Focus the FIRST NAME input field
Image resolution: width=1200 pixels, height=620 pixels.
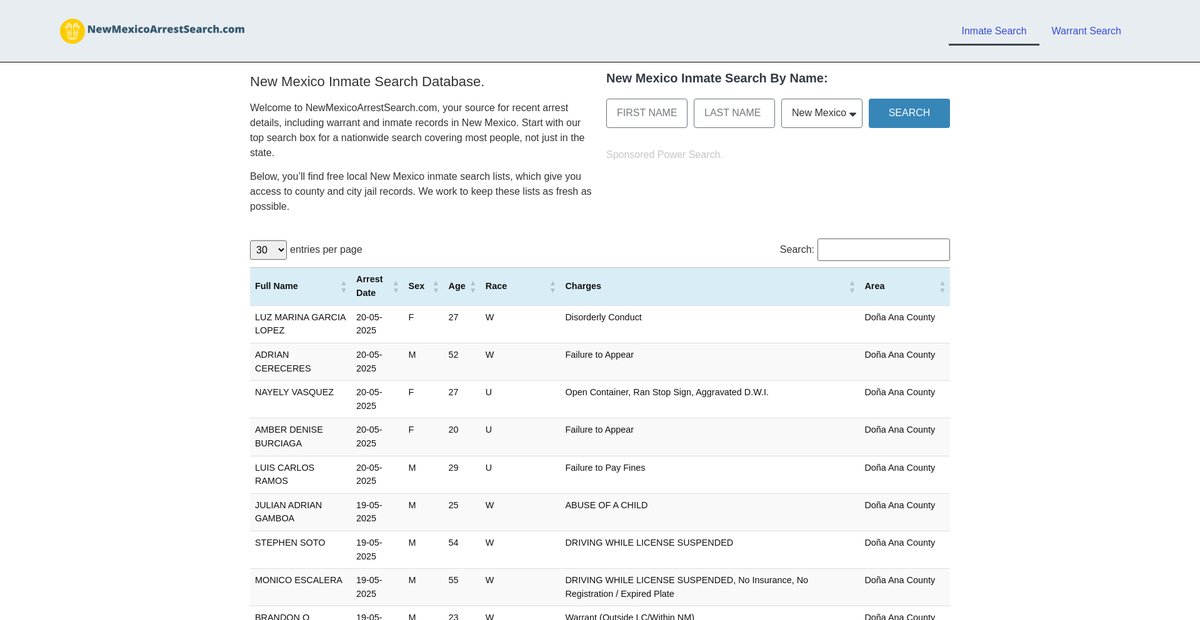tap(646, 113)
